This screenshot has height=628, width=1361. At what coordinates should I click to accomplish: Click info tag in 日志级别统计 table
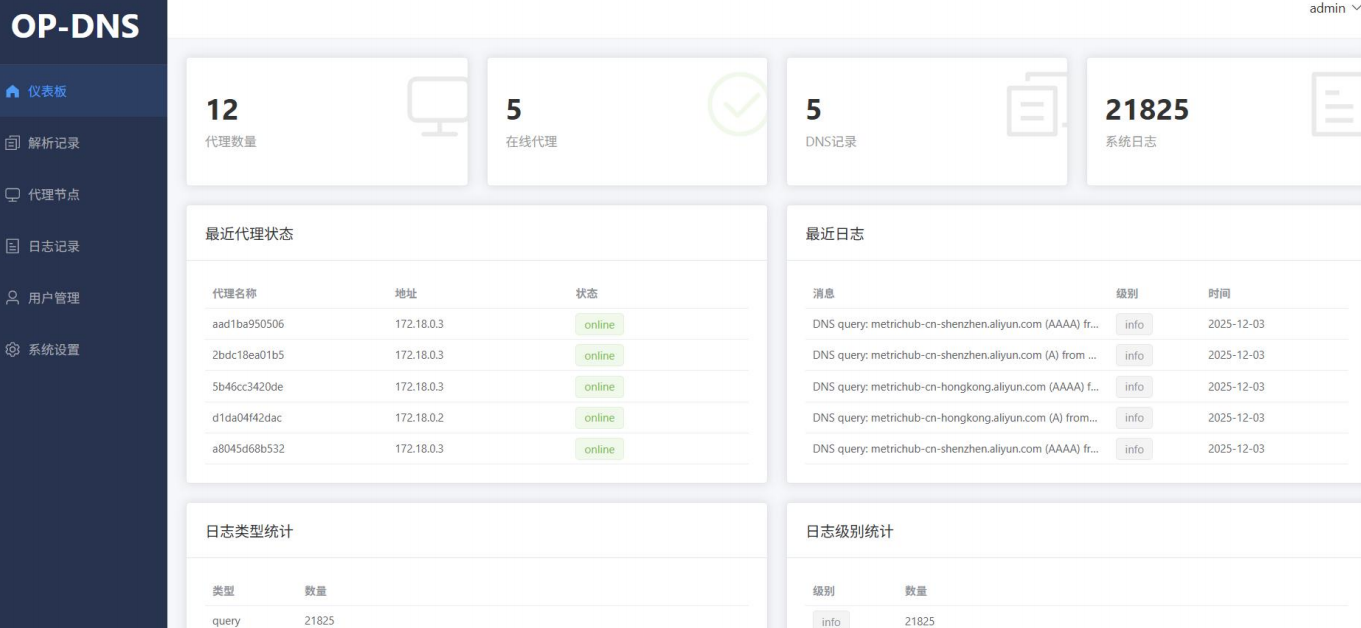tap(831, 621)
